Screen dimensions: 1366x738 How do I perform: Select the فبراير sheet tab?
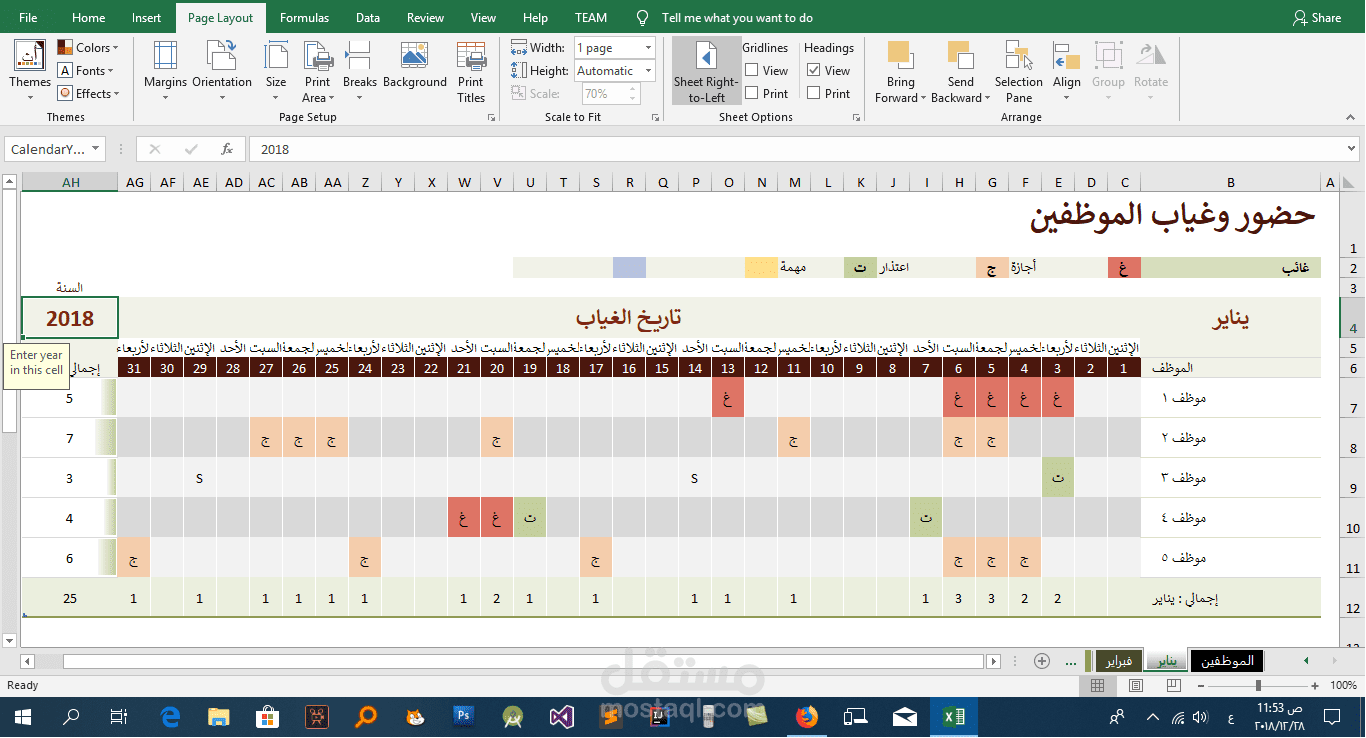(x=1119, y=661)
